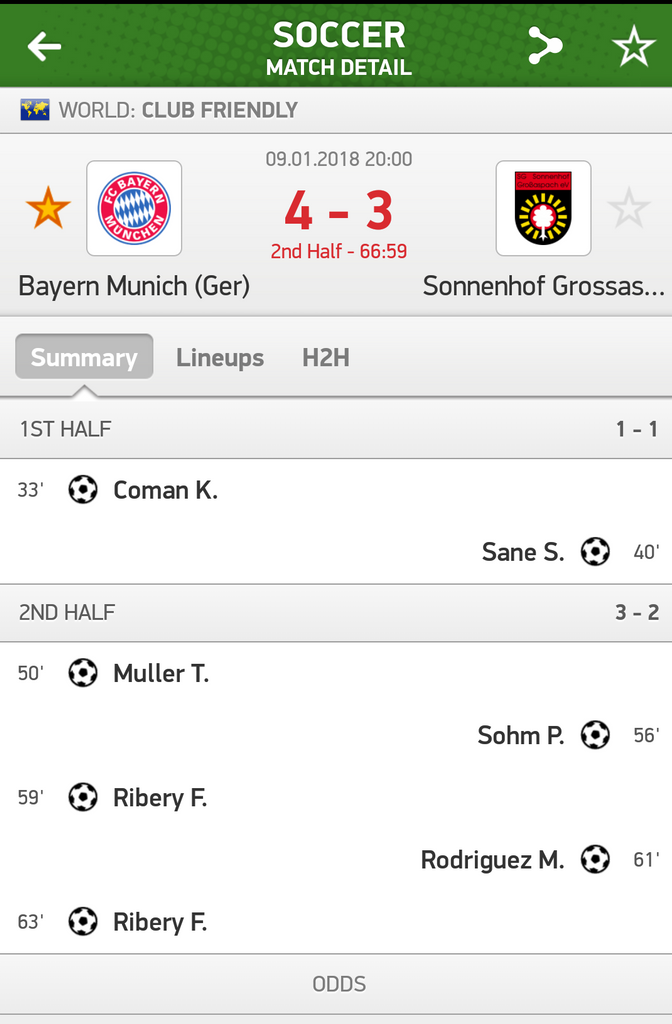The image size is (672, 1024).
Task: Switch to the Lineups tab
Action: point(220,357)
